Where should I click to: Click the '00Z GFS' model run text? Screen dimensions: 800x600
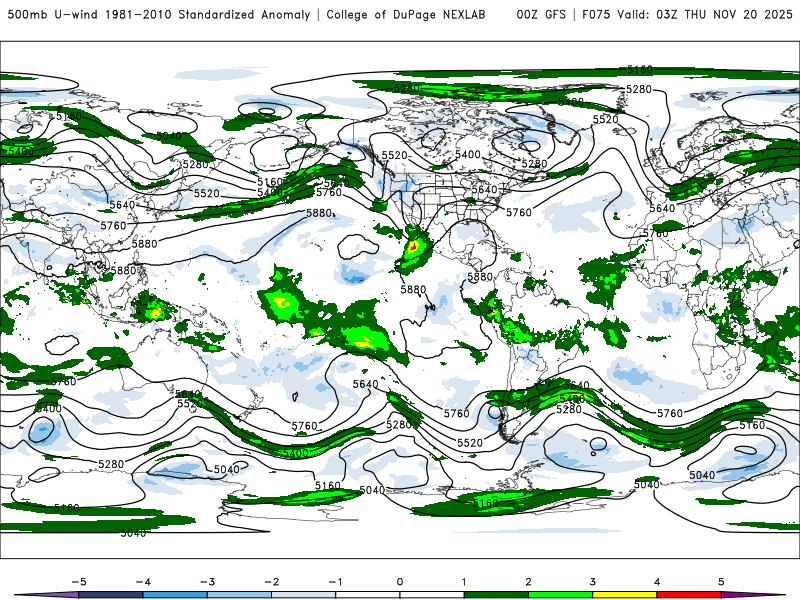(x=541, y=14)
